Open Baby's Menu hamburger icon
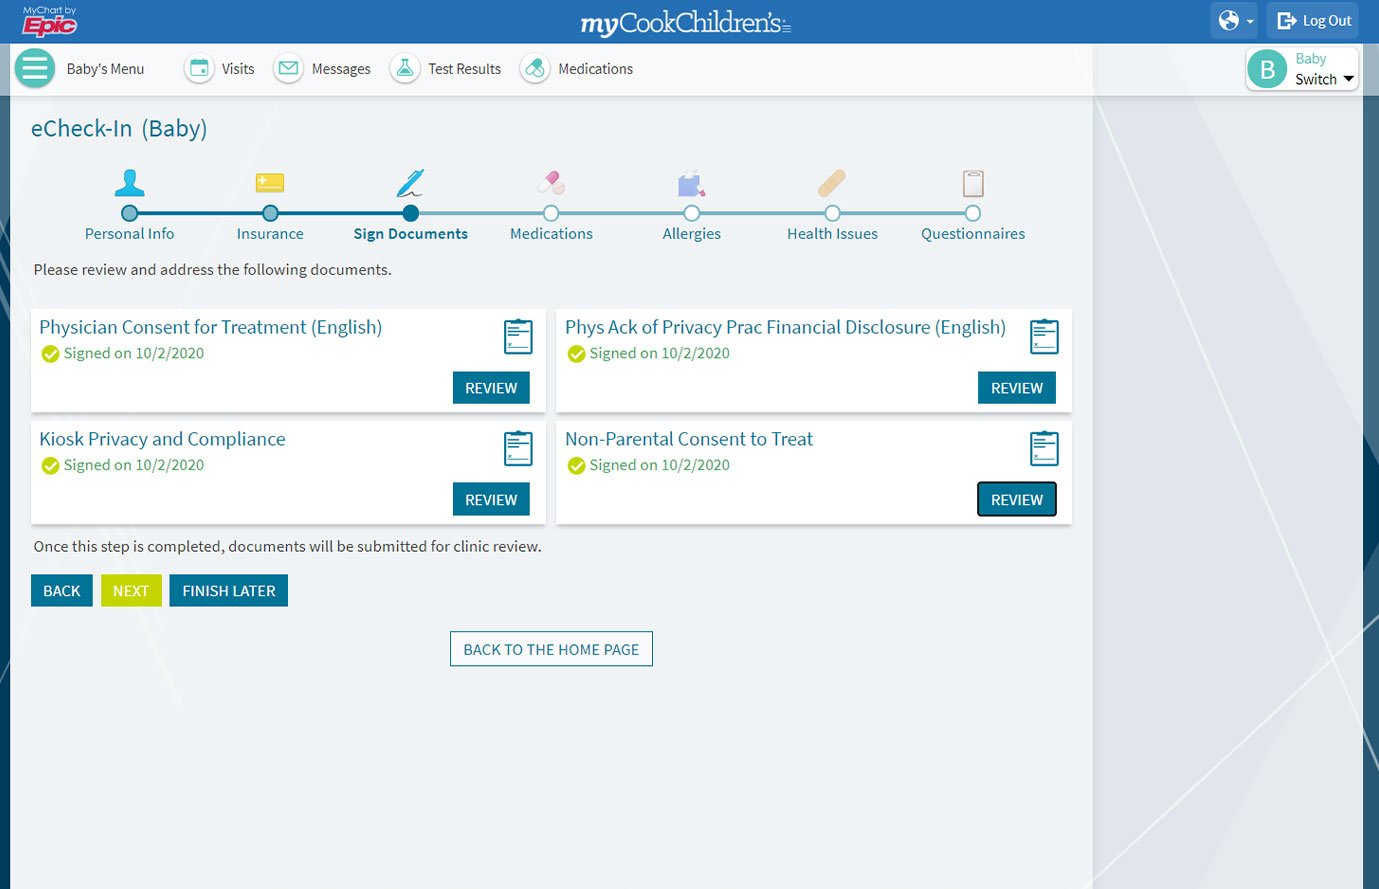The width and height of the screenshot is (1379, 889). pyautogui.click(x=35, y=69)
